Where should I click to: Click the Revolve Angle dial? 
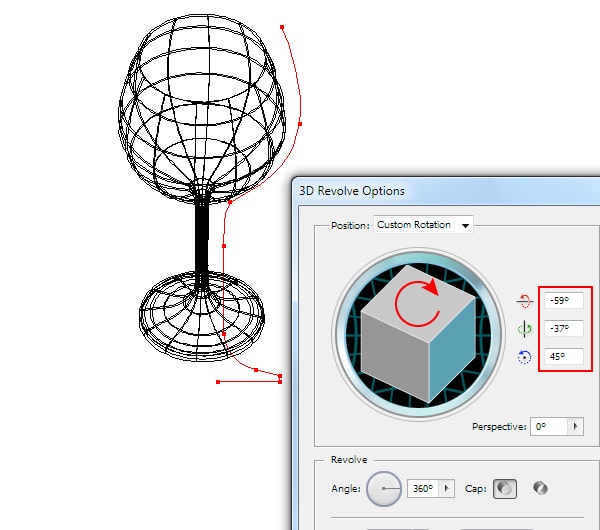(384, 489)
